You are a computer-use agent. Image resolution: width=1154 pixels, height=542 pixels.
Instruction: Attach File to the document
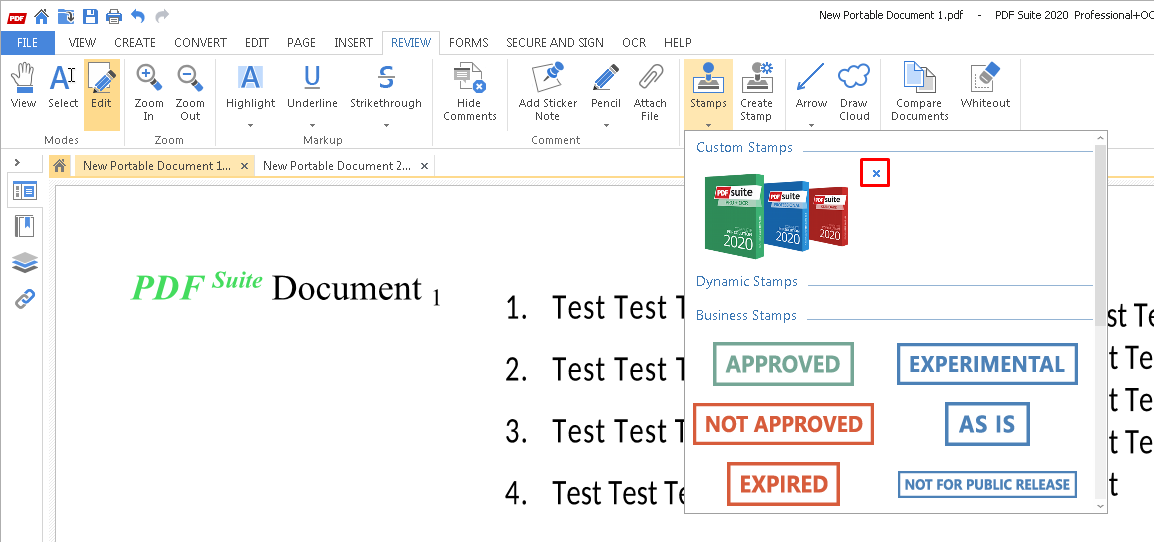coord(650,93)
